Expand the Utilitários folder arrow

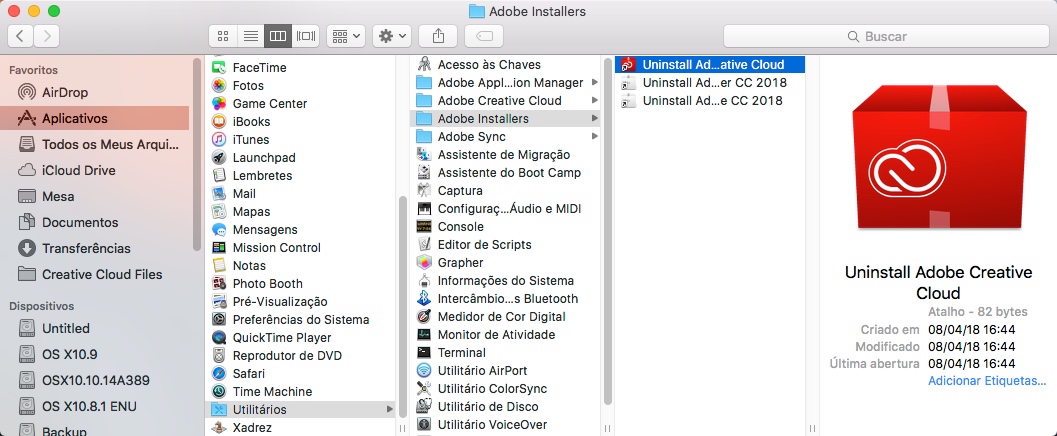tap(390, 409)
